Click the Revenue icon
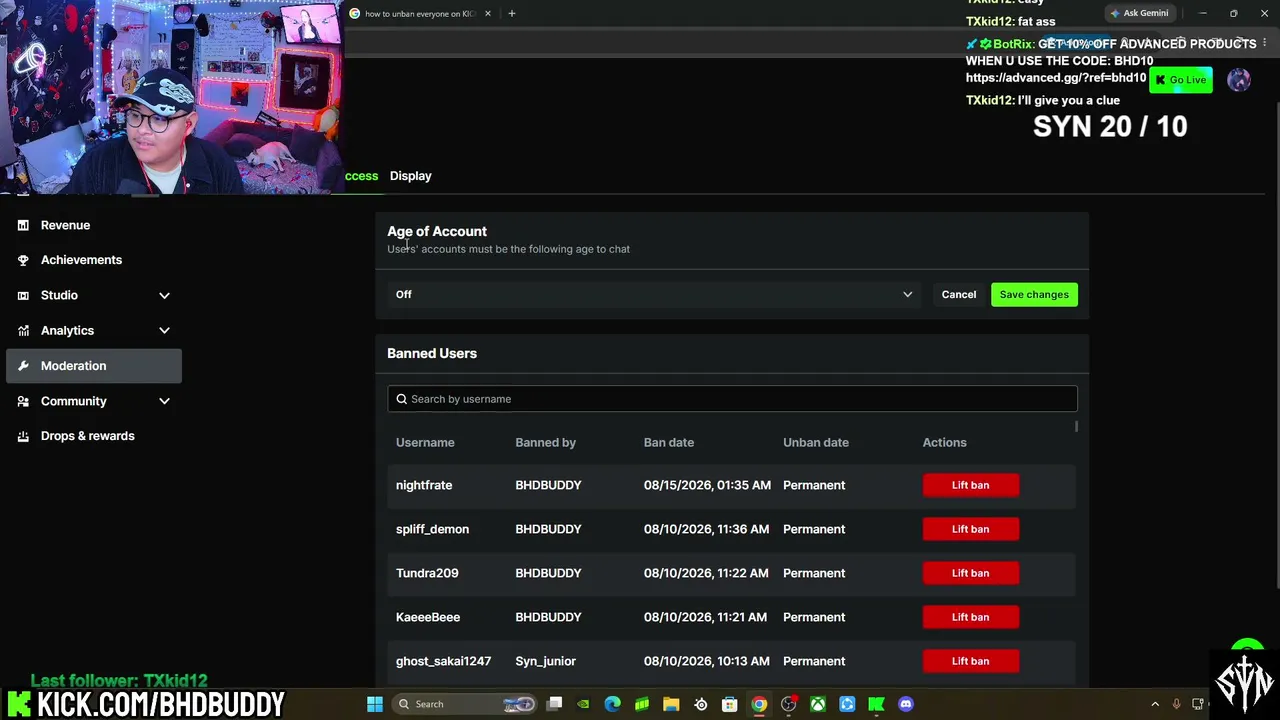The image size is (1280, 720). (x=23, y=225)
